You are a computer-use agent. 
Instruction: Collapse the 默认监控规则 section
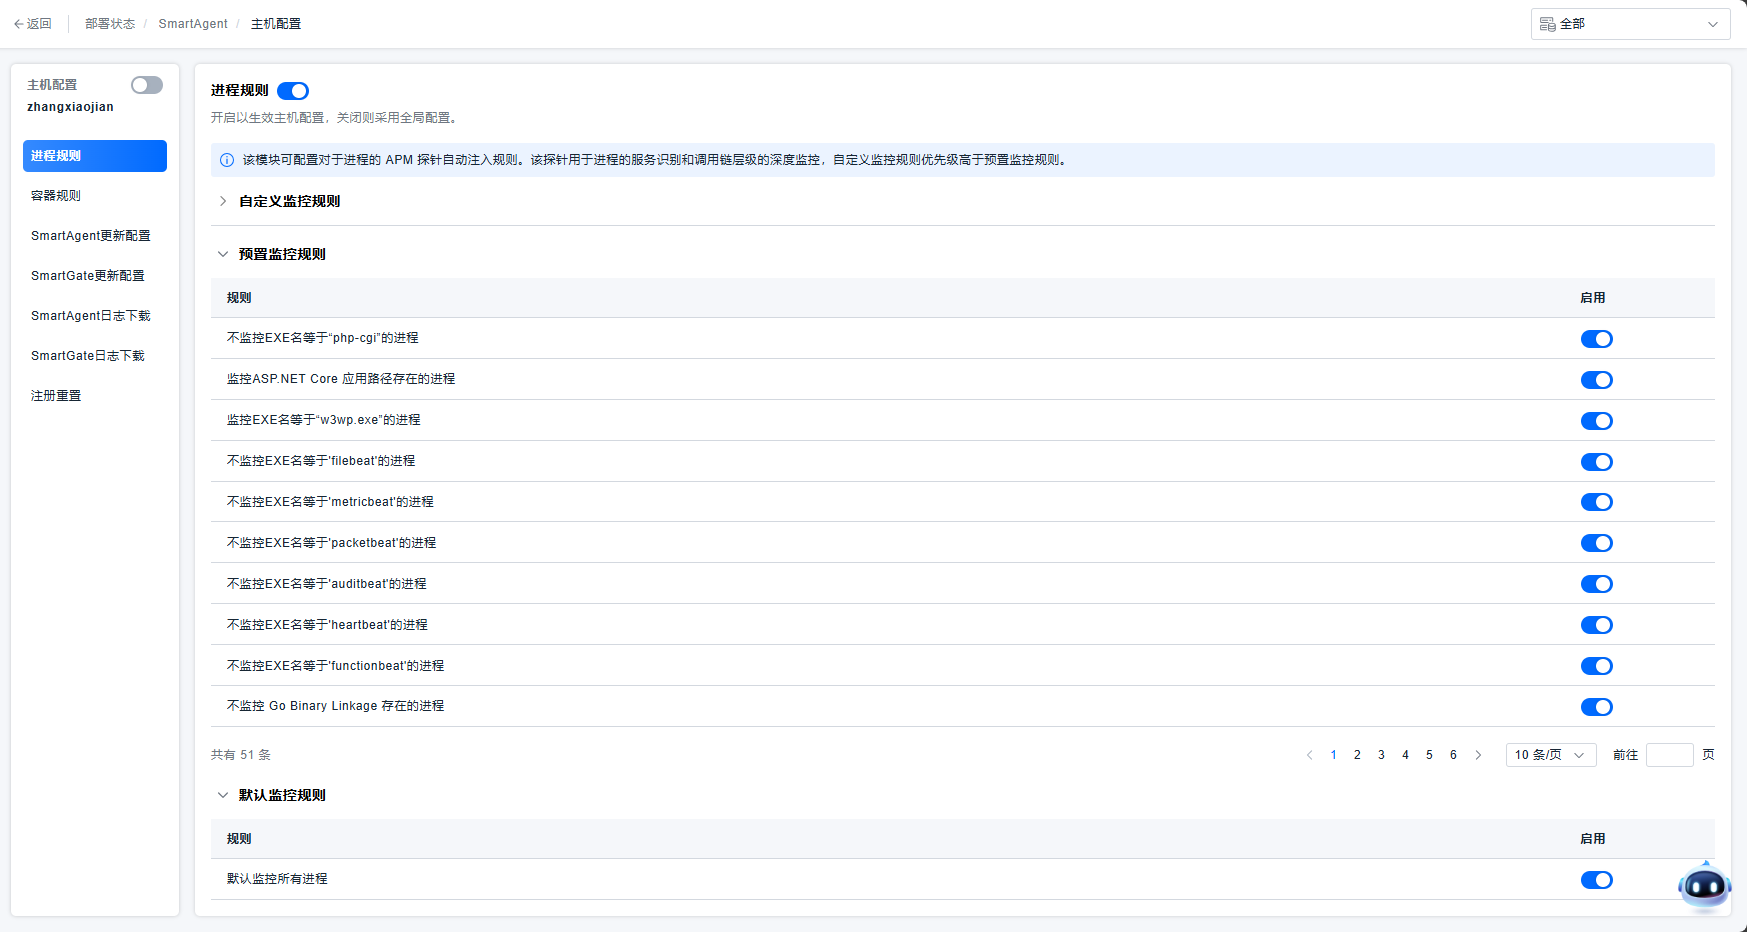coord(223,795)
